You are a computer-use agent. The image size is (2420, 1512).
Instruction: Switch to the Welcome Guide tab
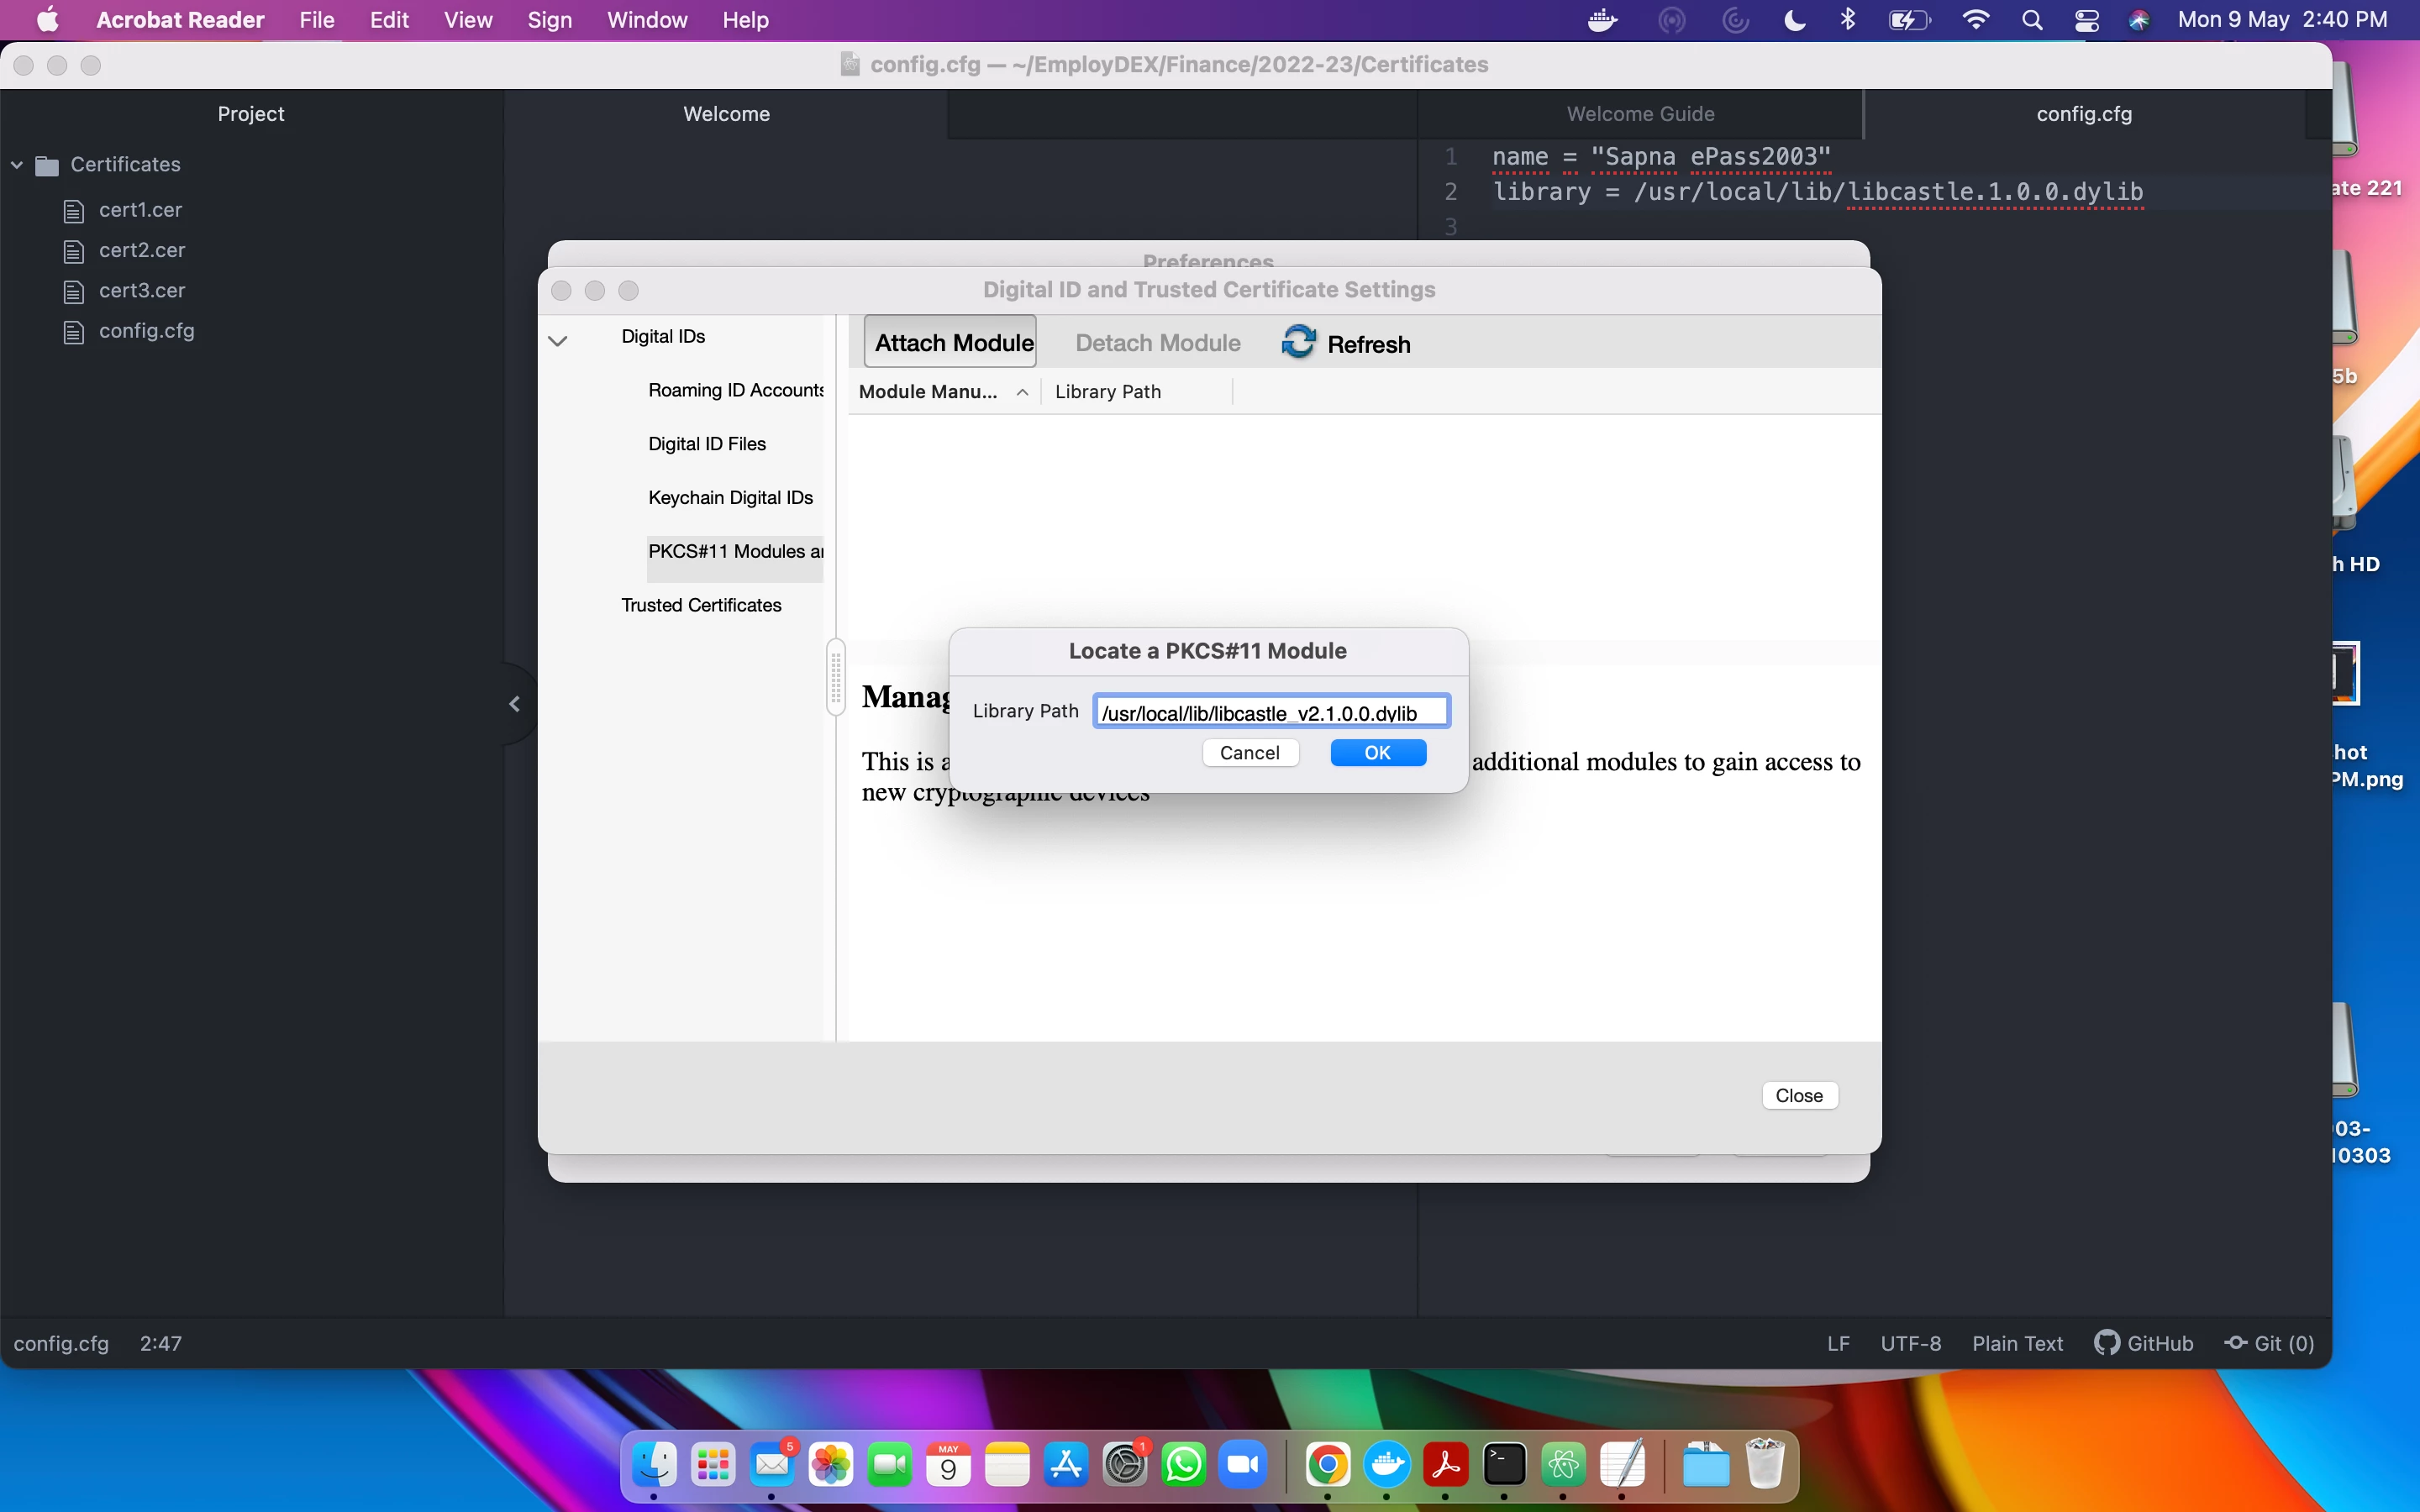tap(1640, 114)
